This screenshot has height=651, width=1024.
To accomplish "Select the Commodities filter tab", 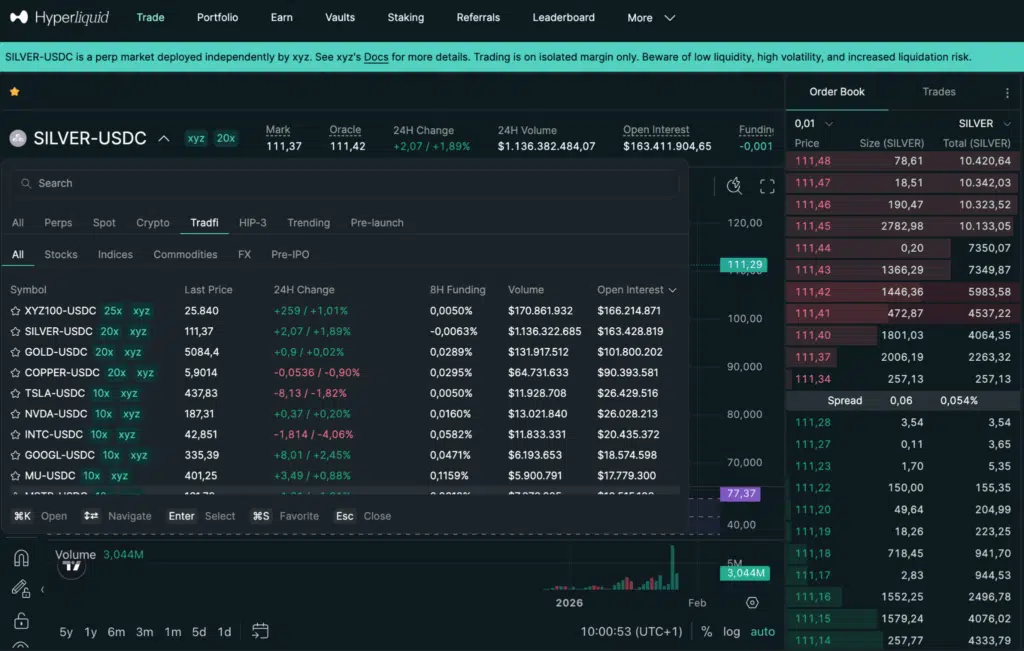I will coord(185,255).
